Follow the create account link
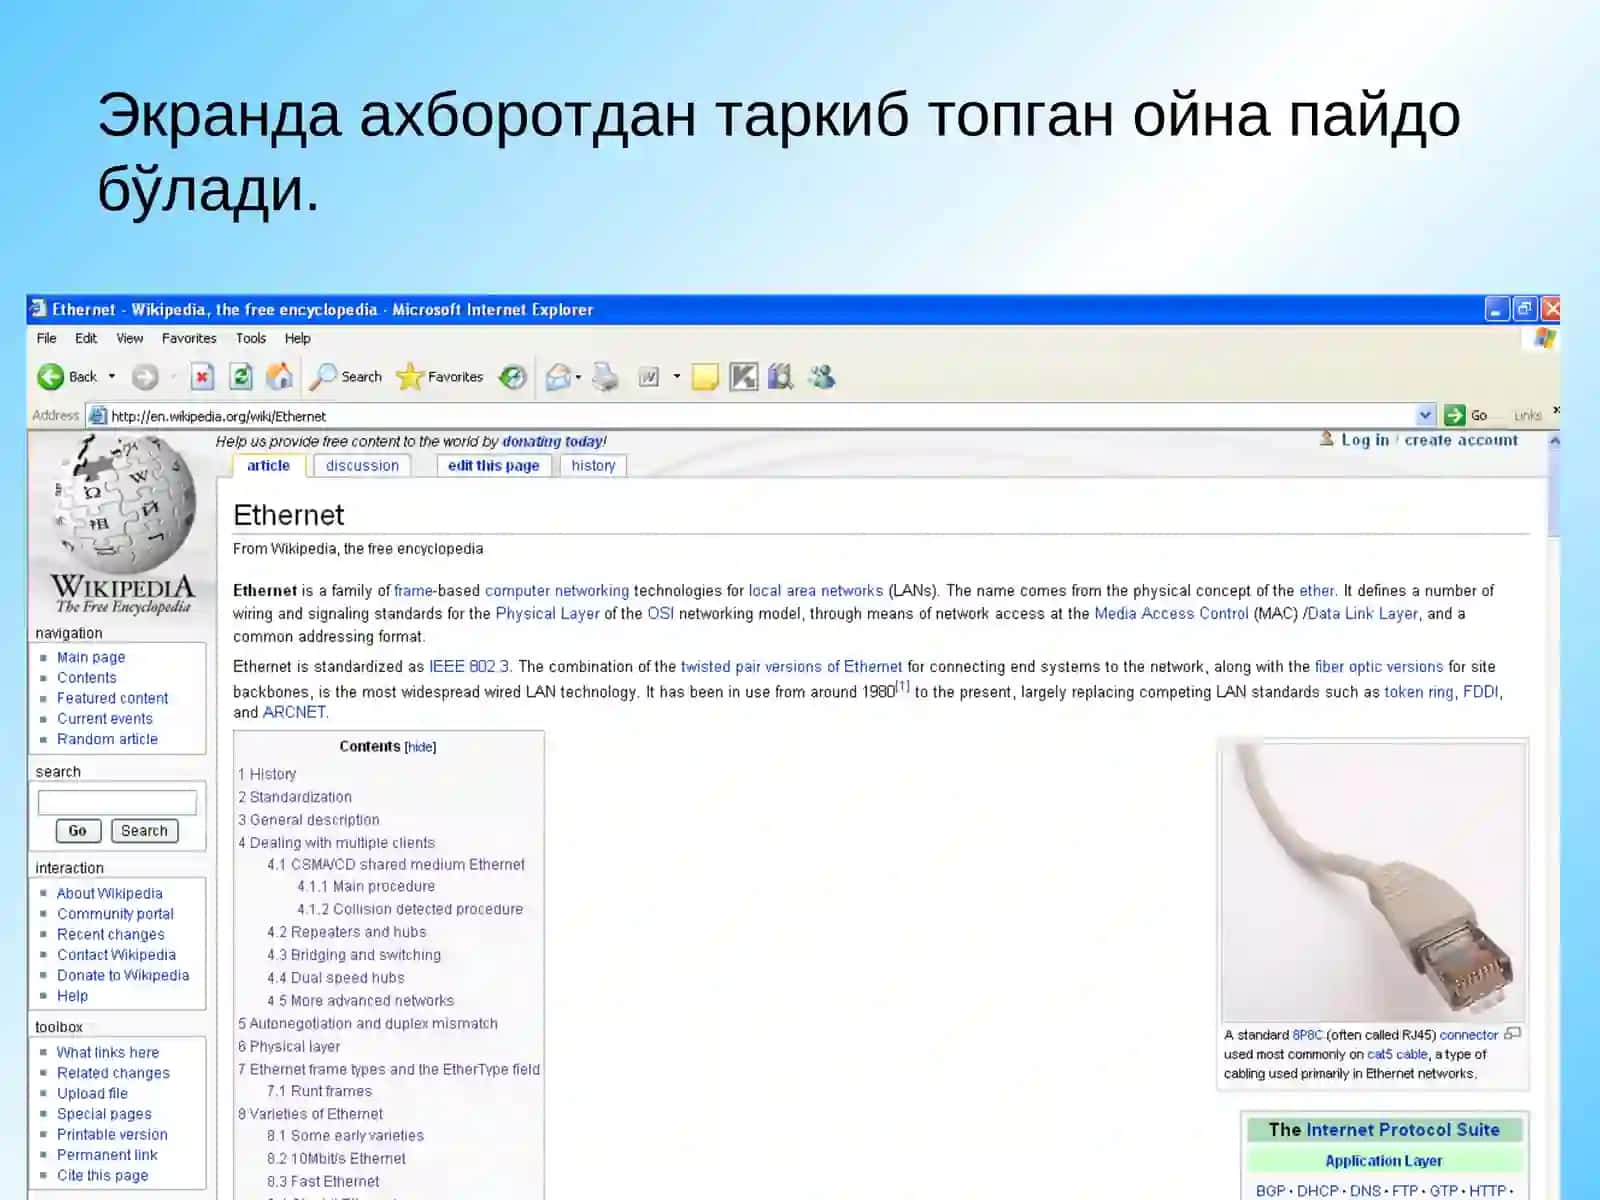 [x=1461, y=440]
